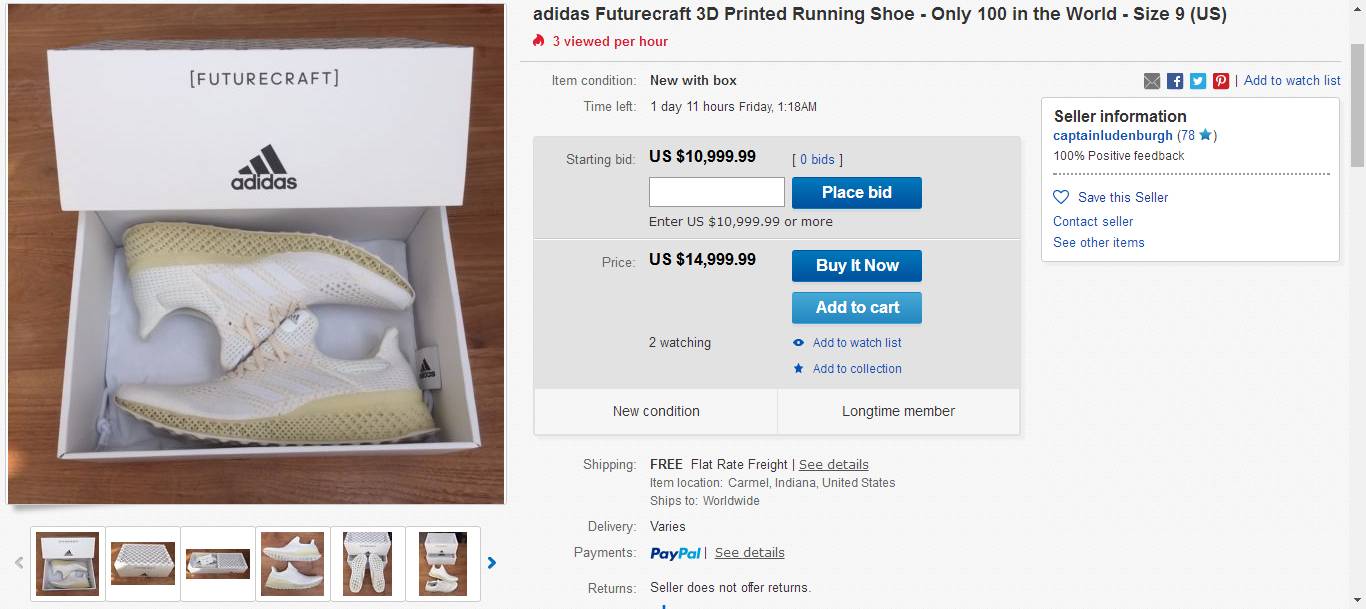The image size is (1366, 609).
Task: Click the seller's blue feedback star
Action: click(1205, 135)
